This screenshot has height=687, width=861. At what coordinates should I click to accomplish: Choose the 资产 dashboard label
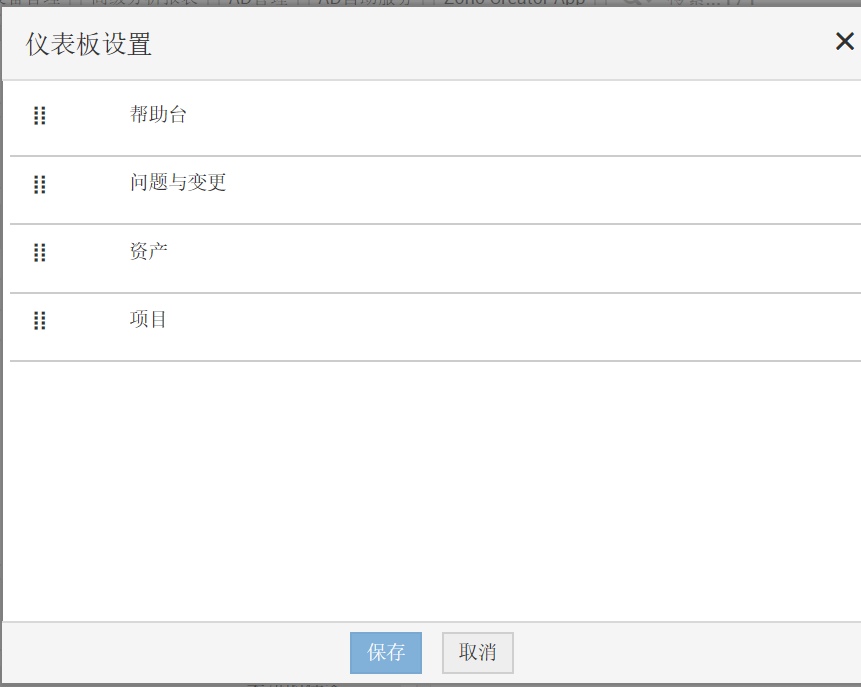[149, 251]
